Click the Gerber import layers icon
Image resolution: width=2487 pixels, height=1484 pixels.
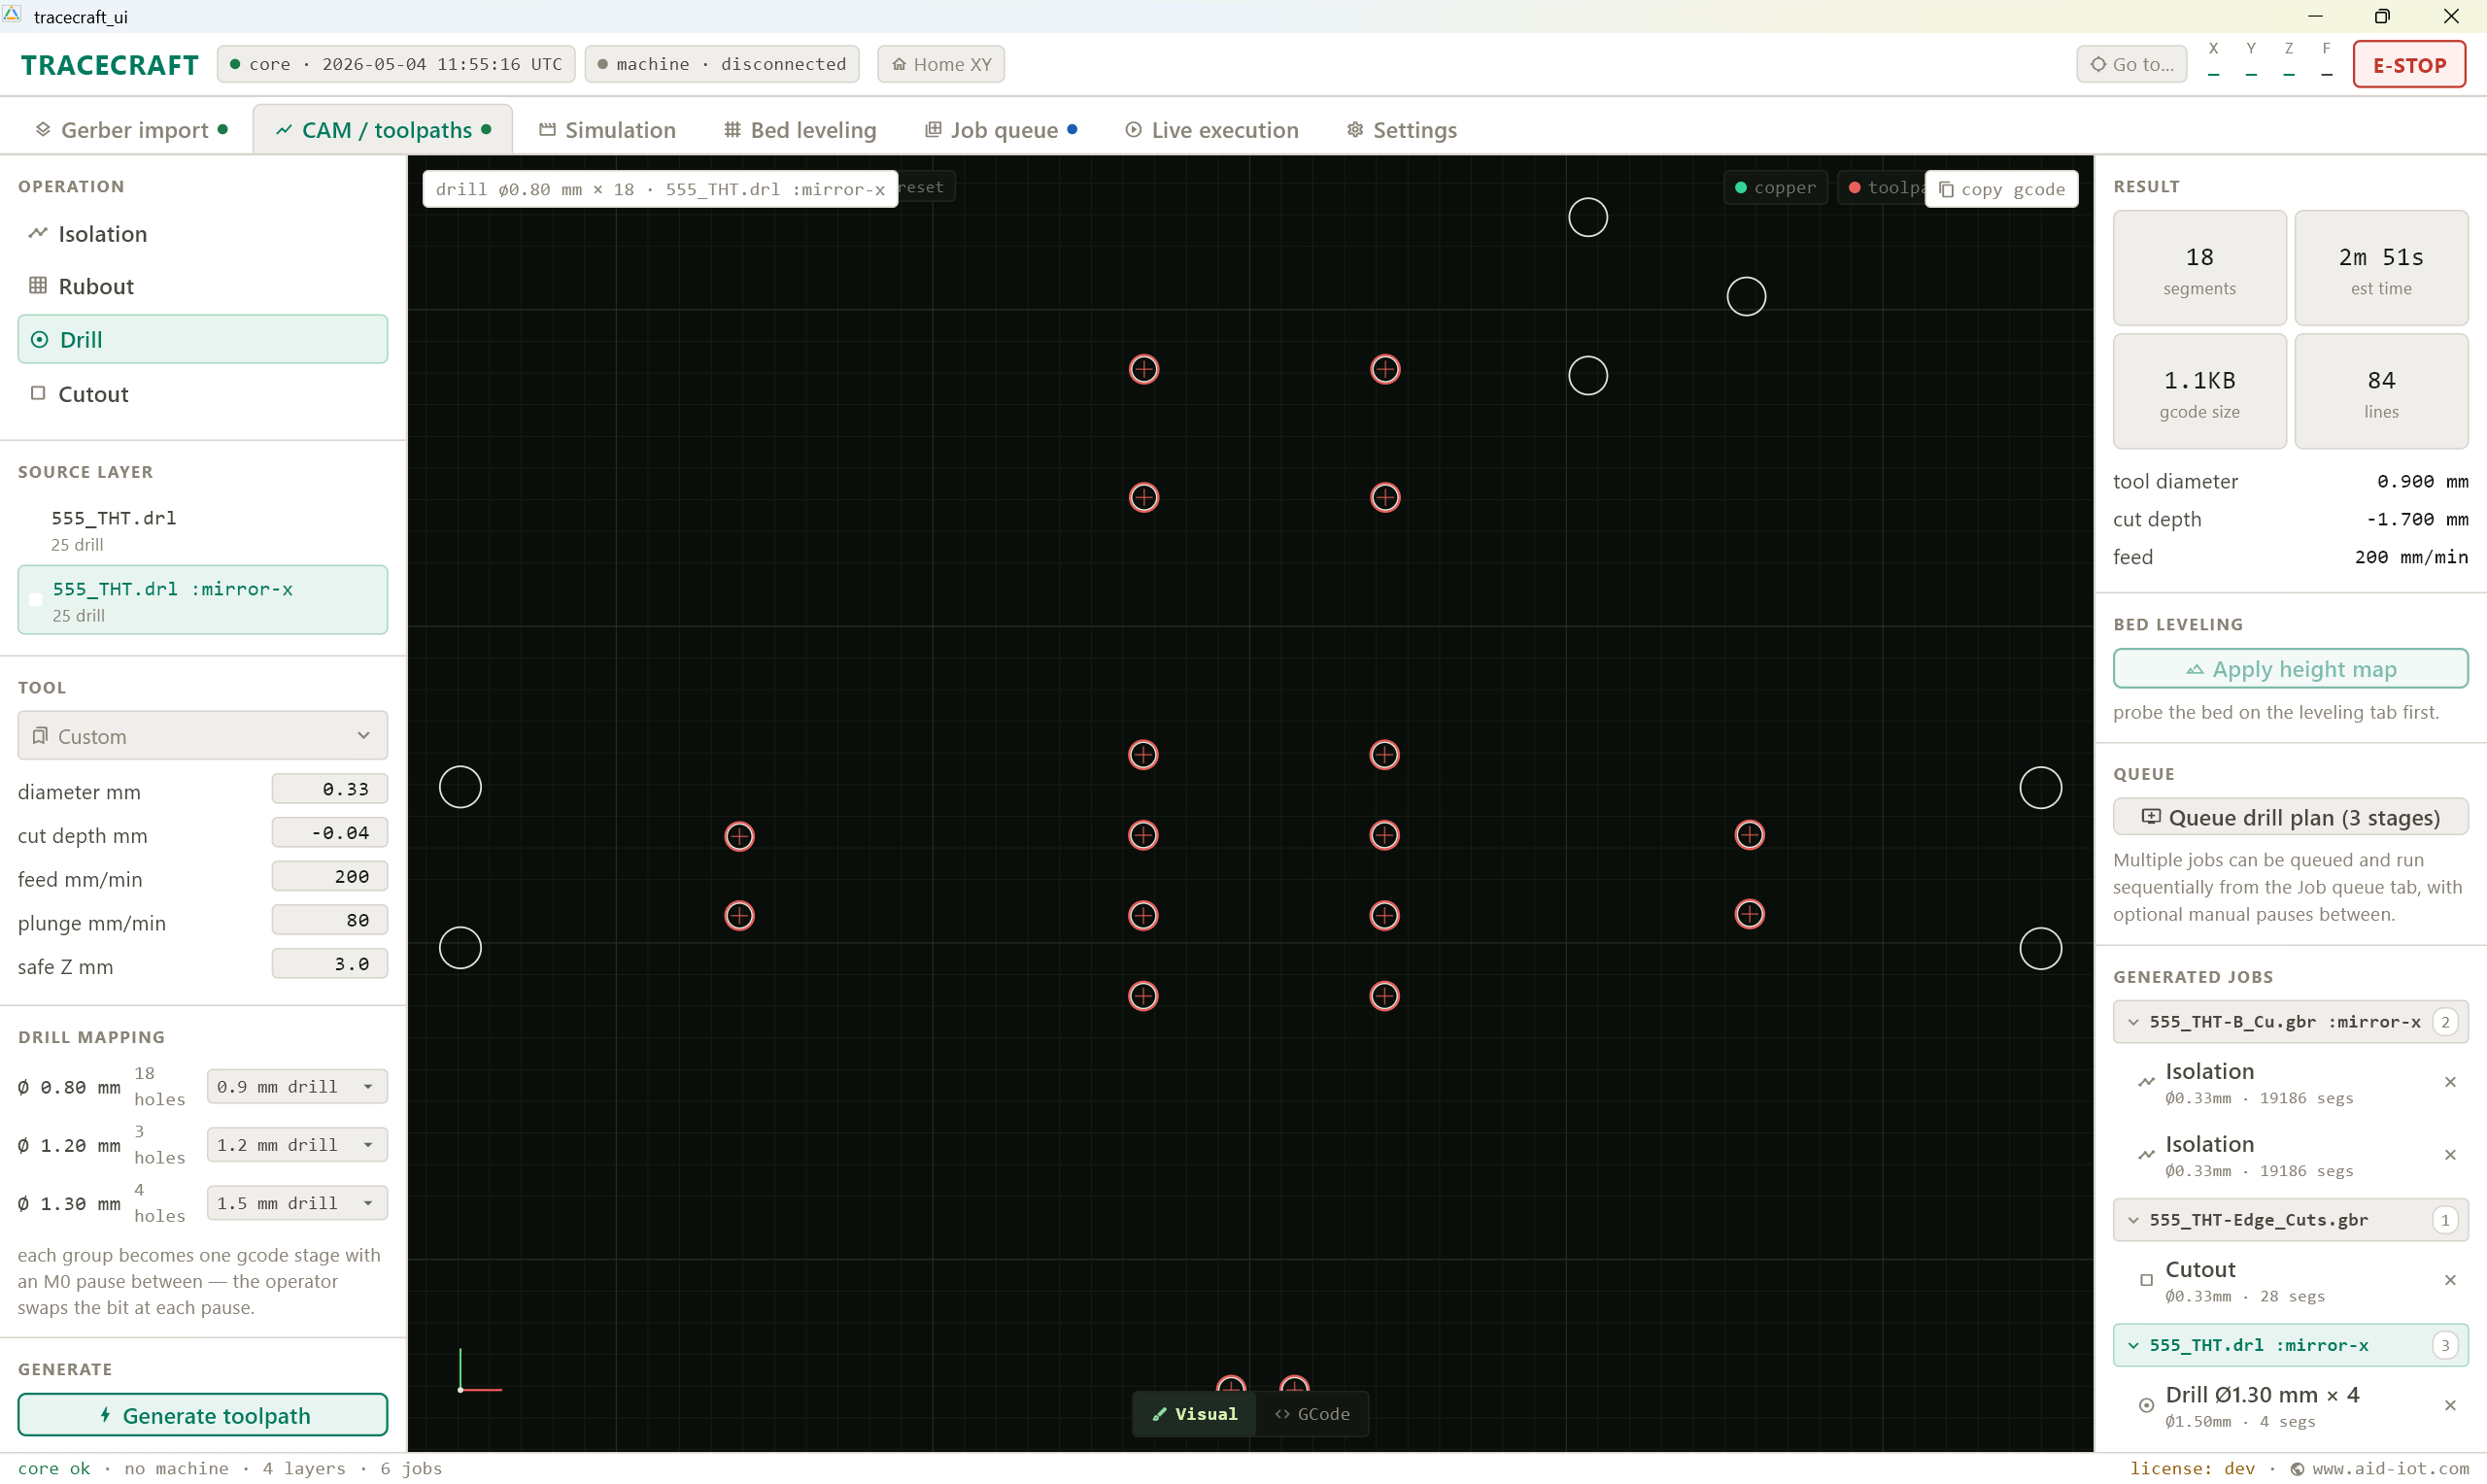click(43, 129)
